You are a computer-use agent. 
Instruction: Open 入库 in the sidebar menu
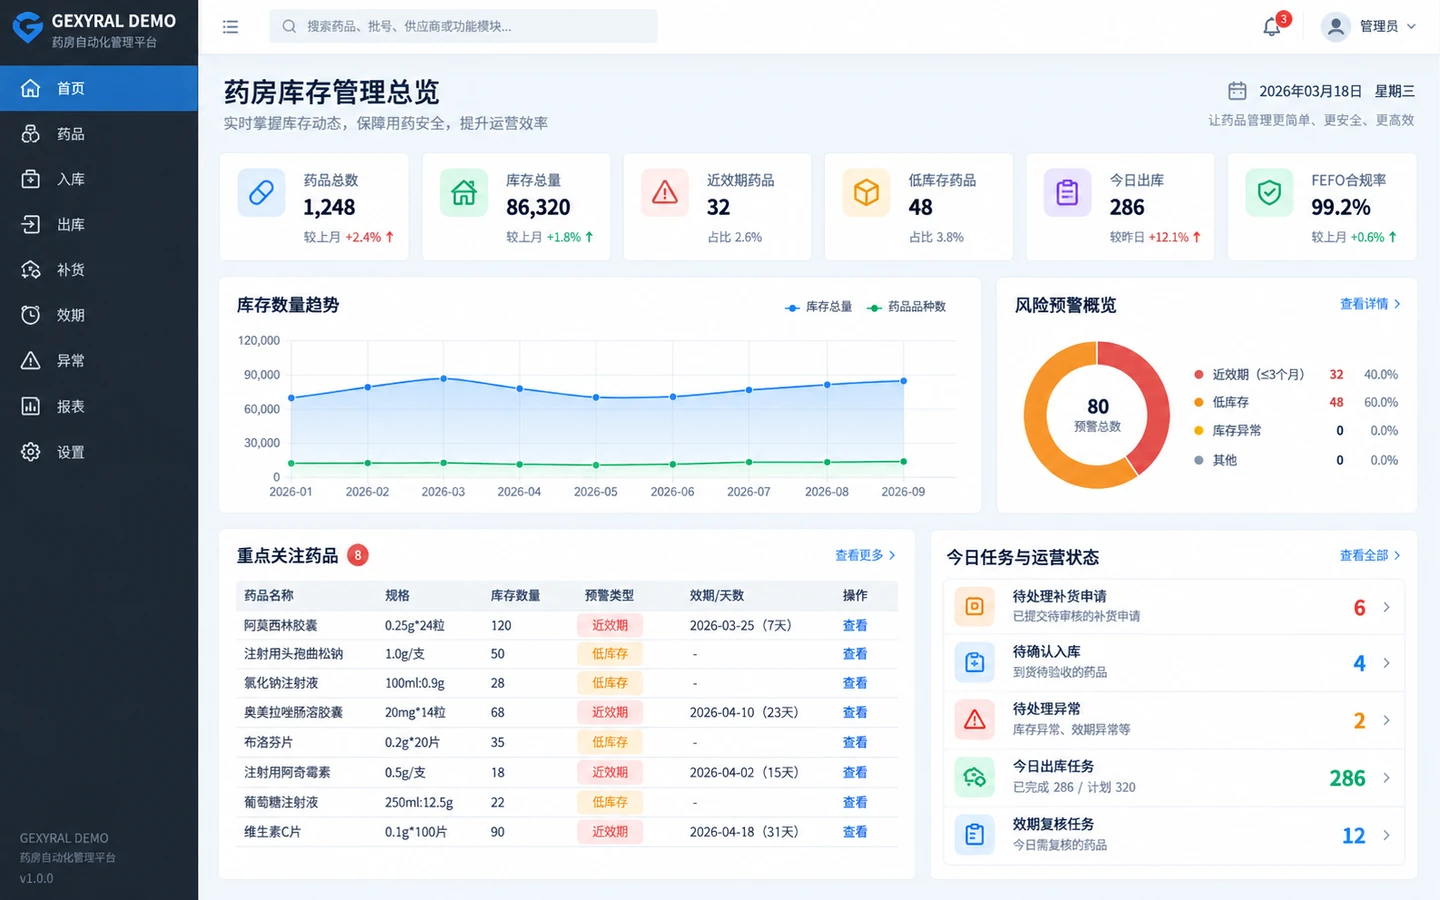click(x=99, y=179)
